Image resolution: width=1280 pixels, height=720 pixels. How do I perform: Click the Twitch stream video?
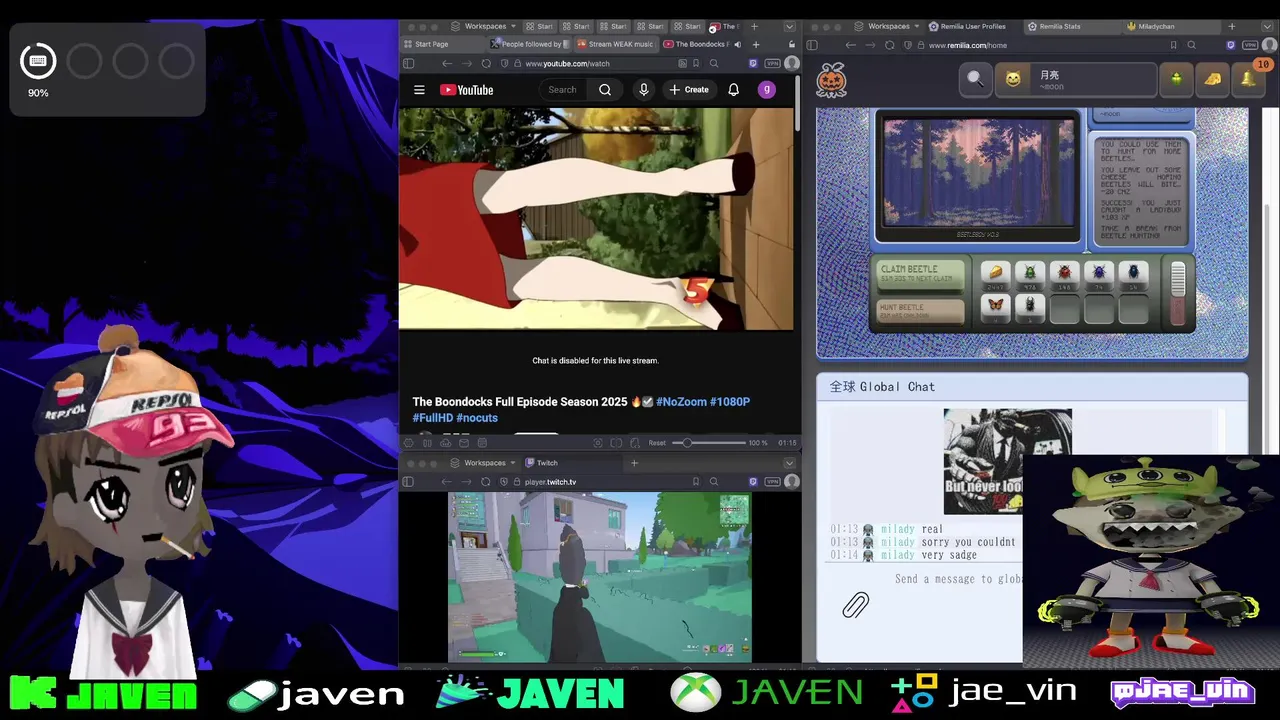tap(600, 576)
